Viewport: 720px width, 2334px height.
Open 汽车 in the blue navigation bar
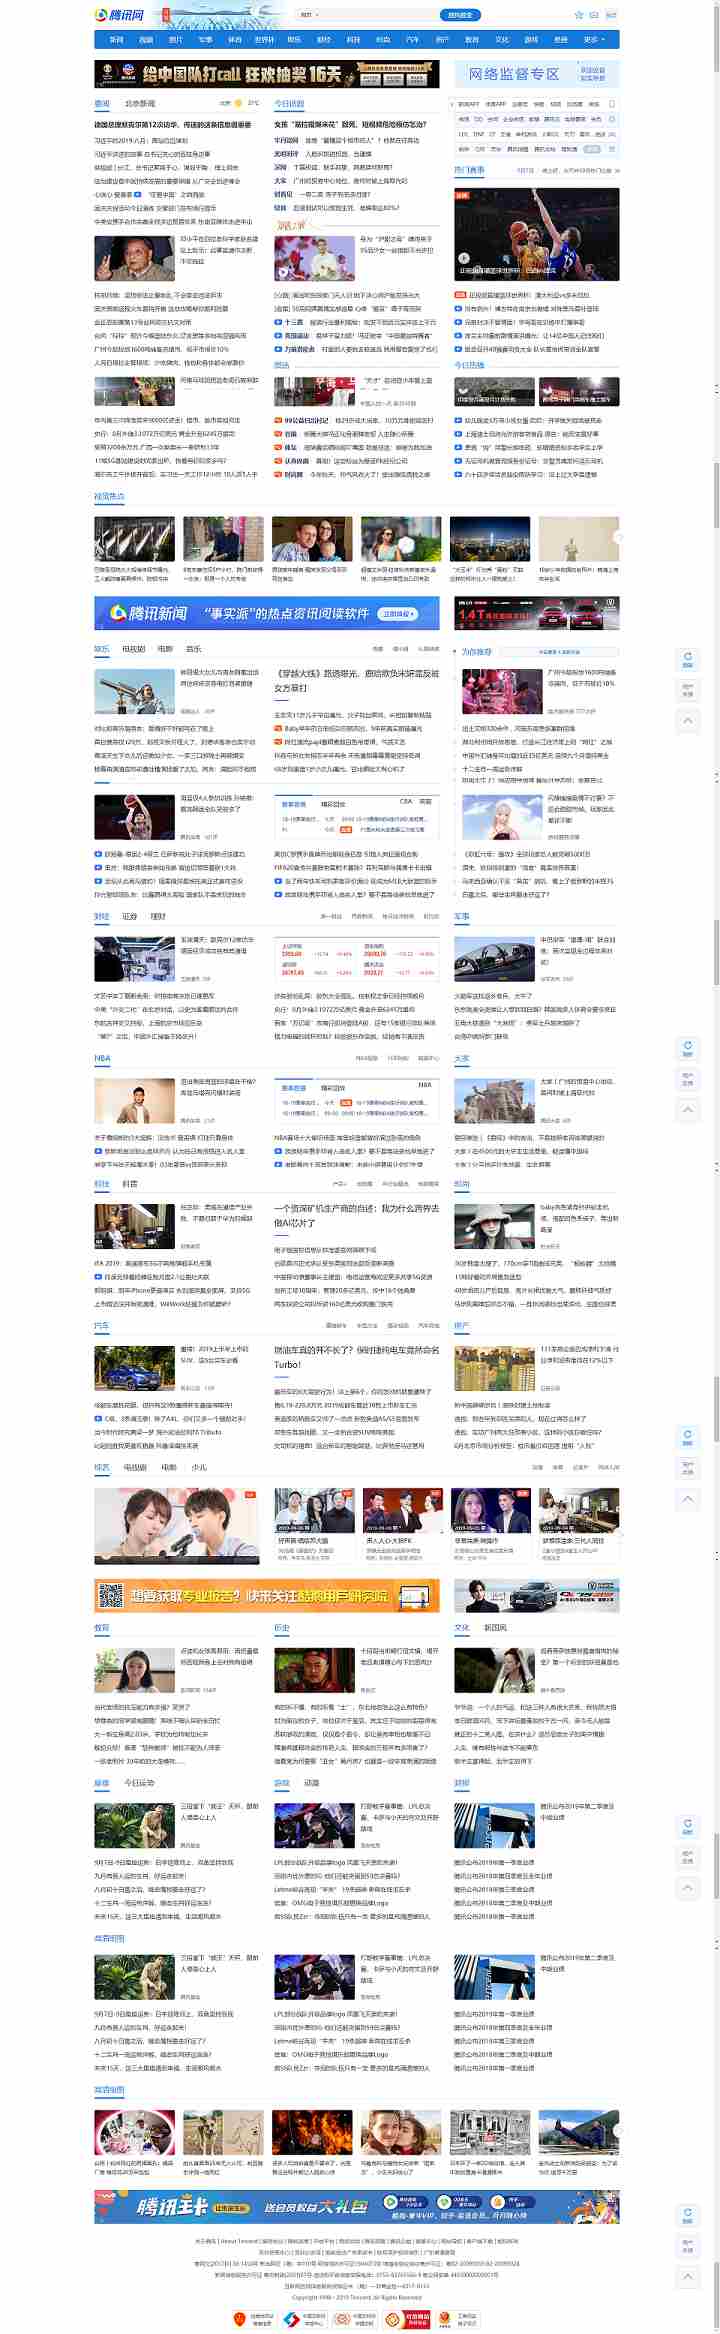tap(412, 40)
